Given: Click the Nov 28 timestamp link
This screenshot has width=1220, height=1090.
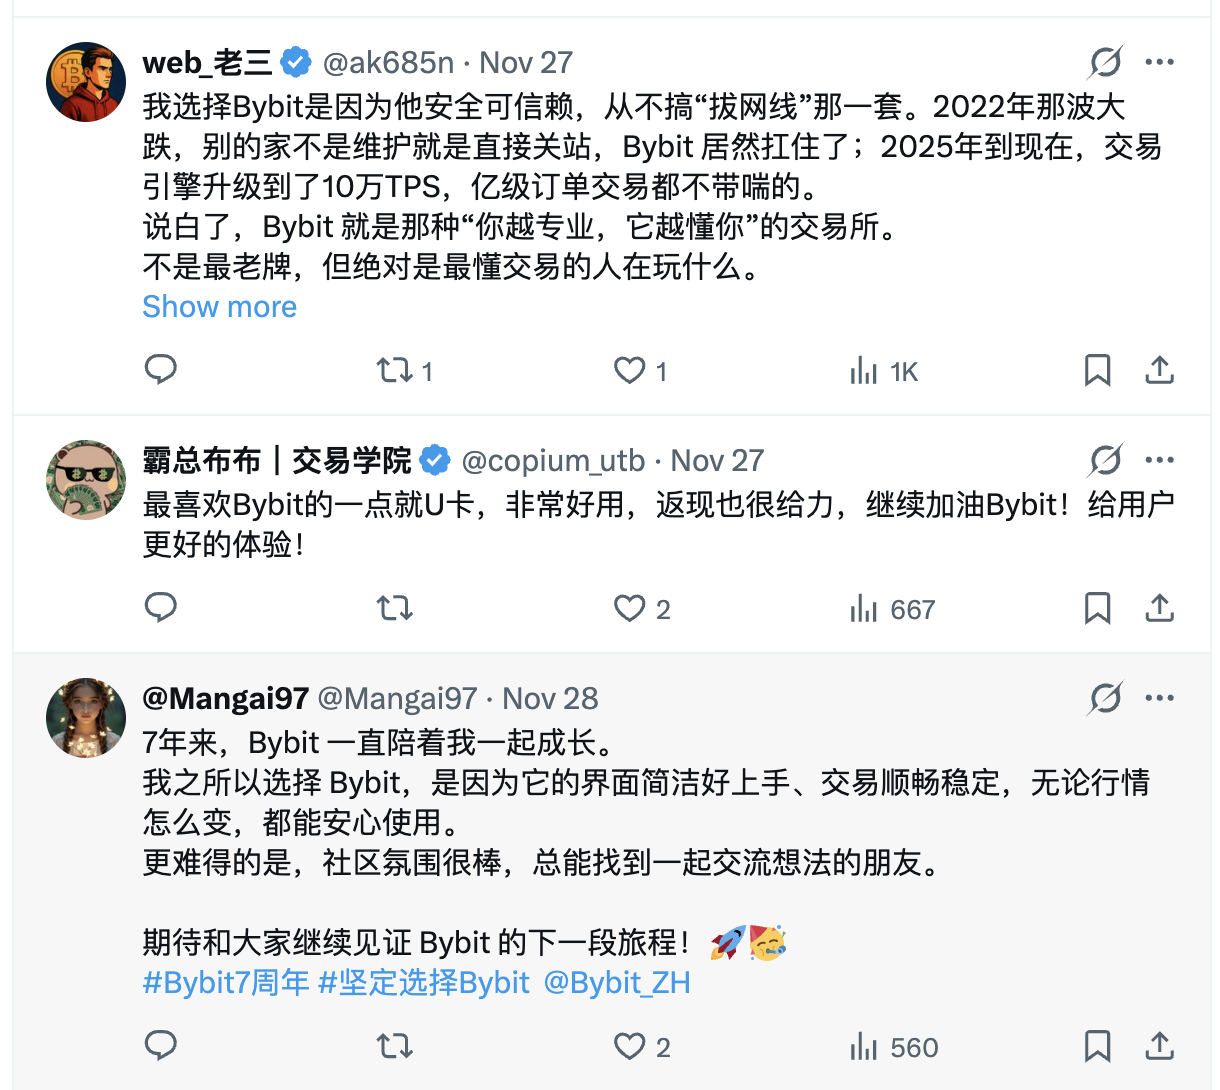Looking at the screenshot, I should (549, 698).
